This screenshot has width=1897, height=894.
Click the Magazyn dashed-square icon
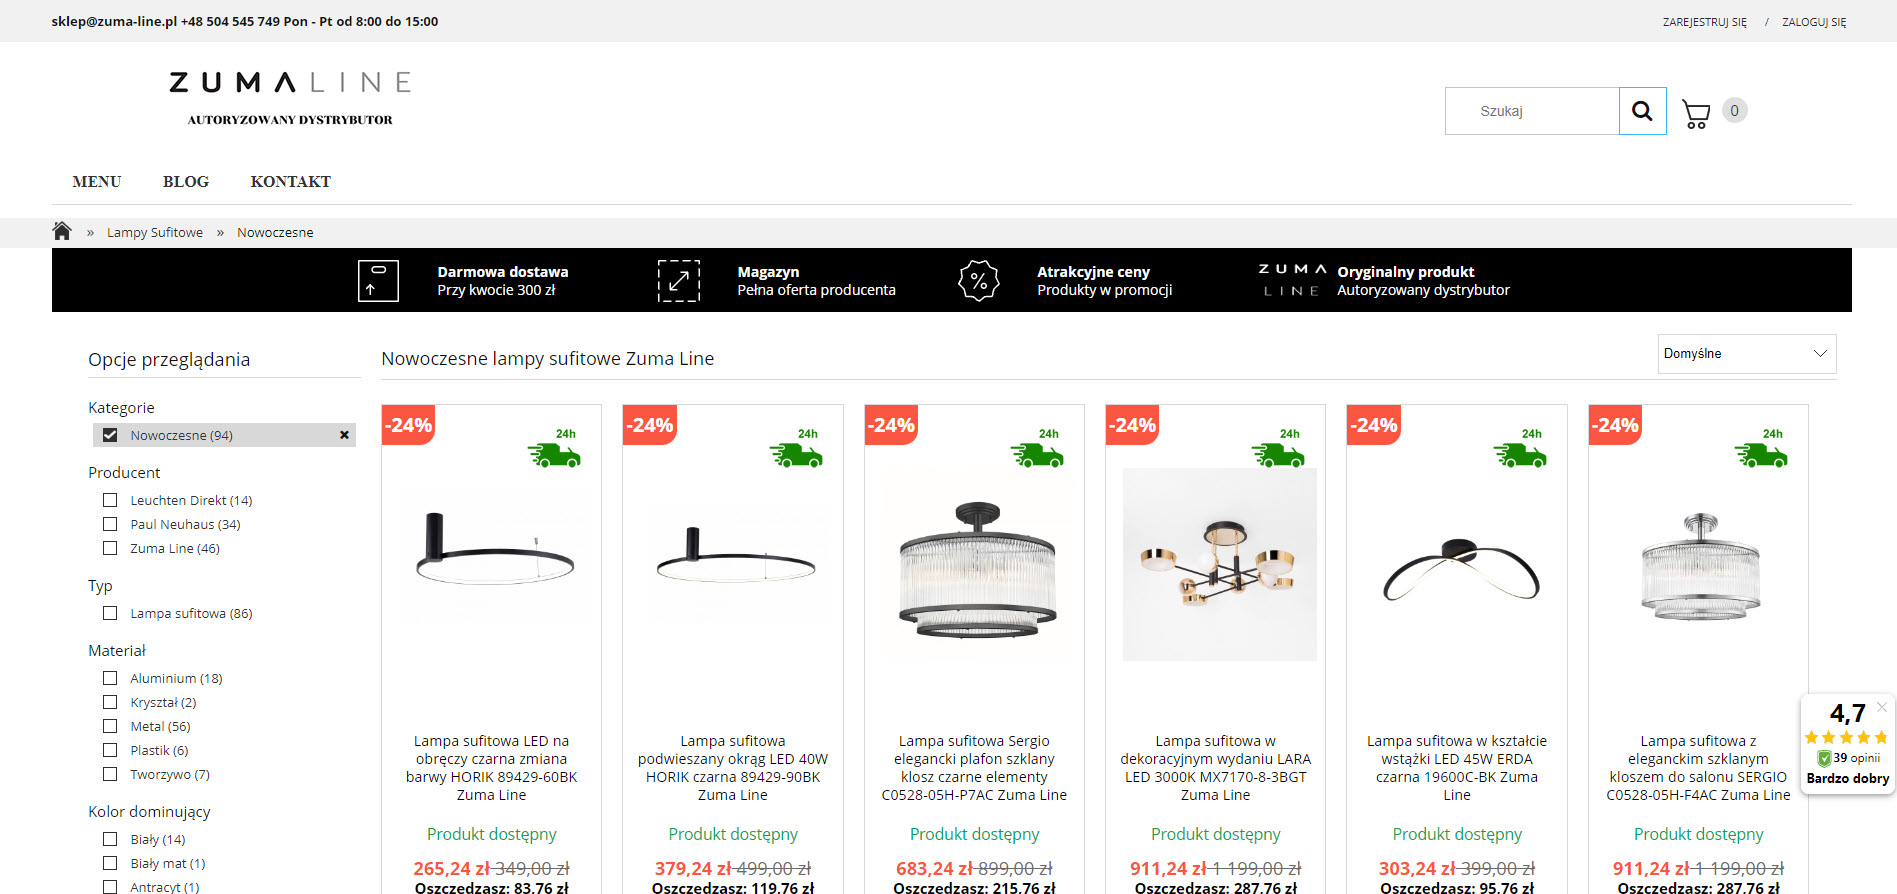(678, 281)
